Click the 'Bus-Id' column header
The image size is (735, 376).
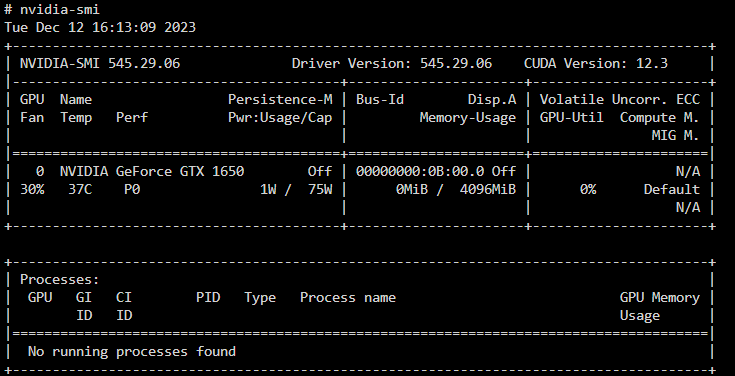pos(380,99)
